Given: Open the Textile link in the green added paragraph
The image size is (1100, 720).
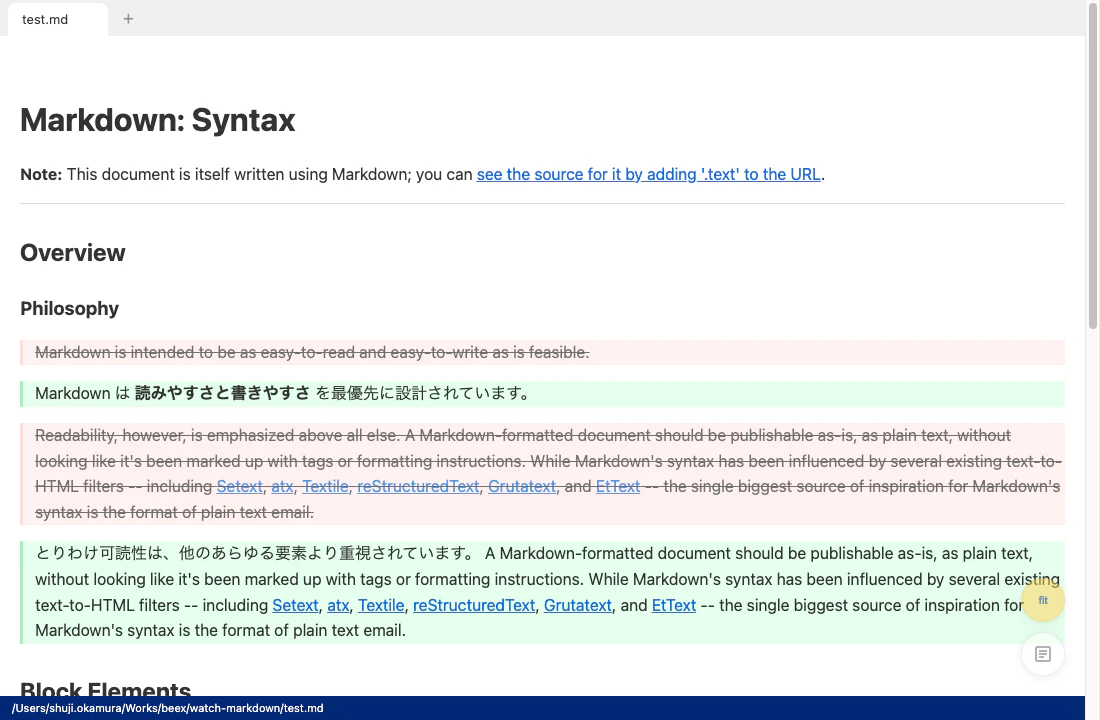Looking at the screenshot, I should point(381,605).
